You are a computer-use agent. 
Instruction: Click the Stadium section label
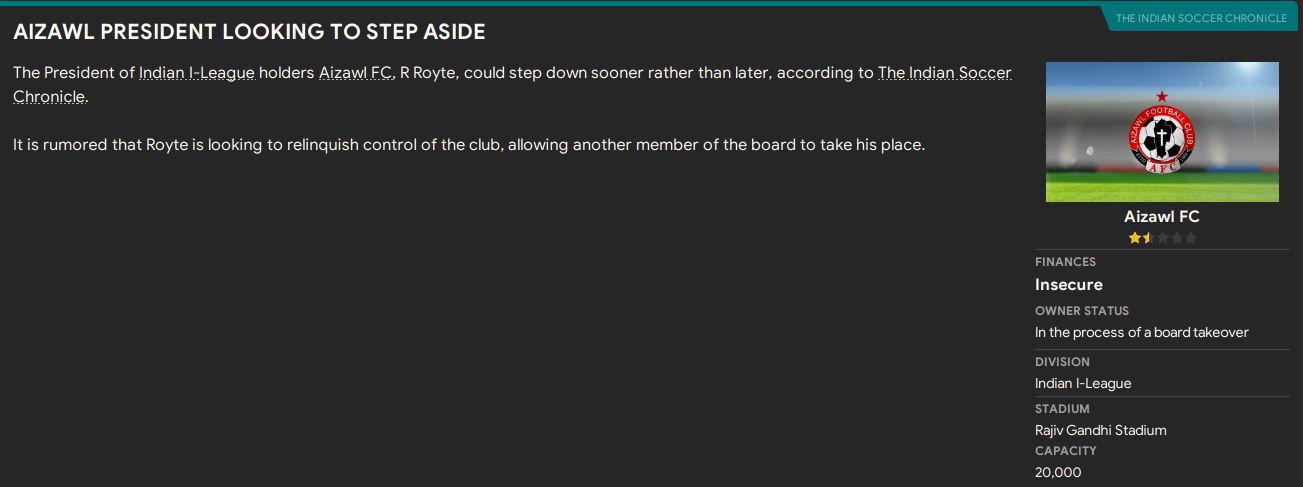tap(1062, 409)
